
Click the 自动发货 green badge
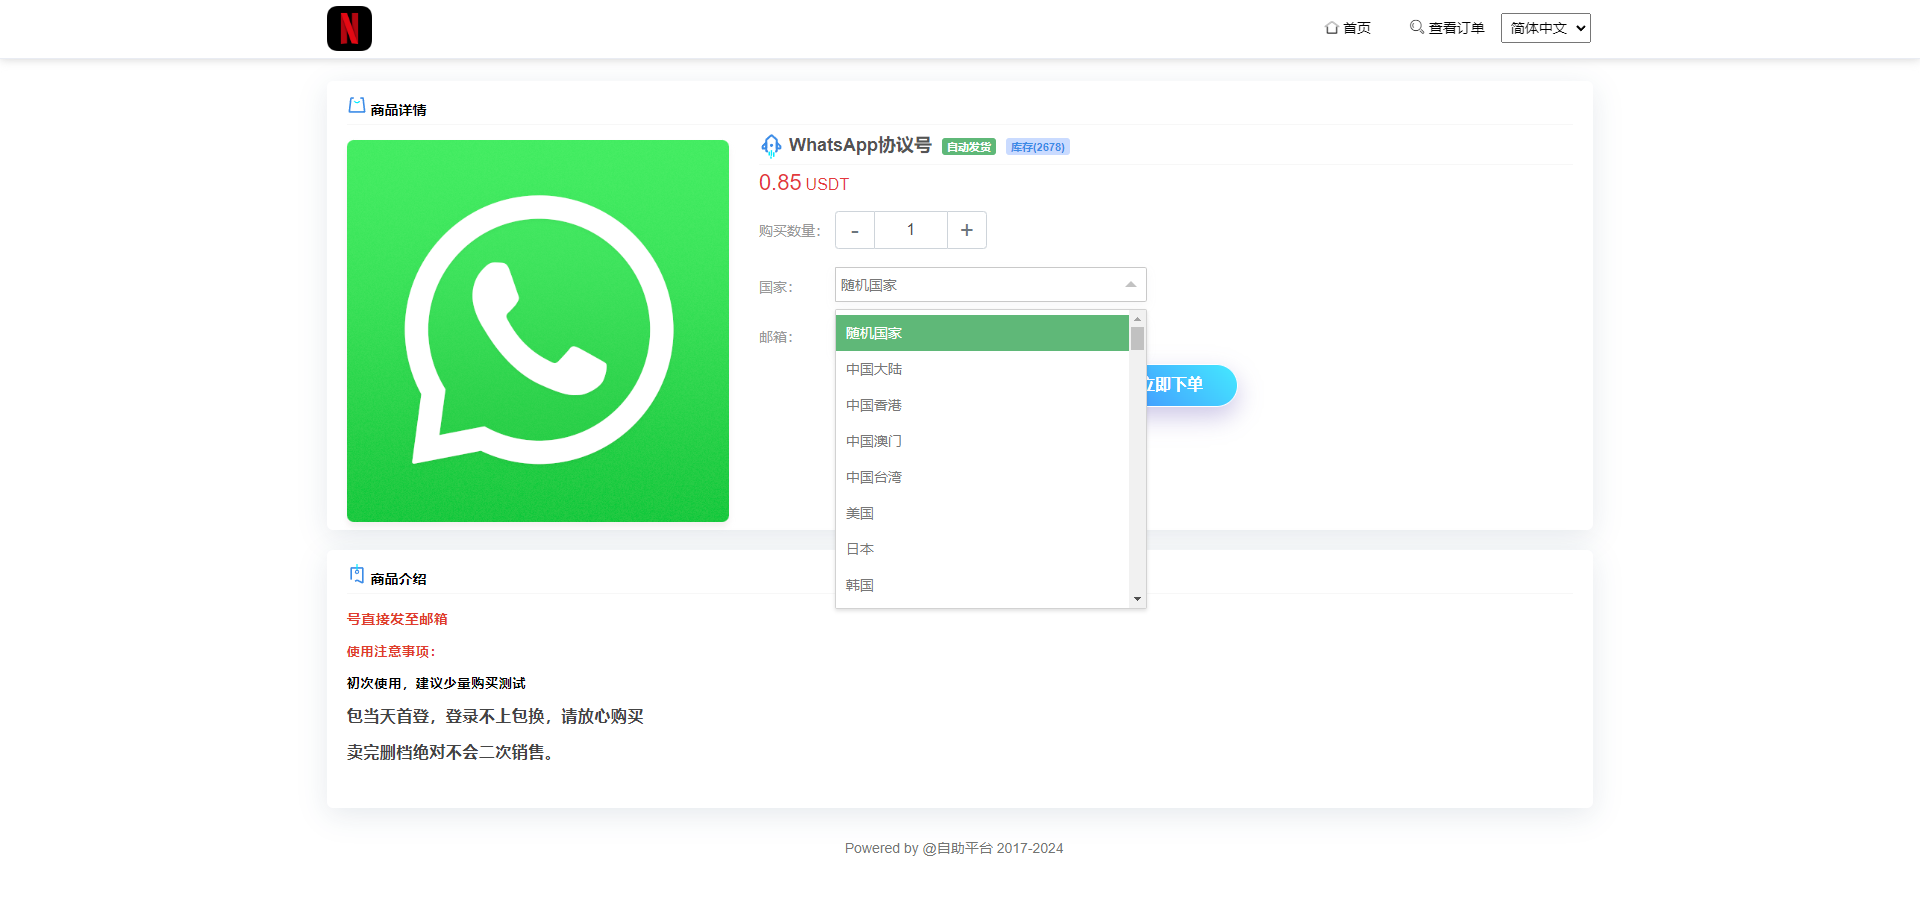[969, 147]
